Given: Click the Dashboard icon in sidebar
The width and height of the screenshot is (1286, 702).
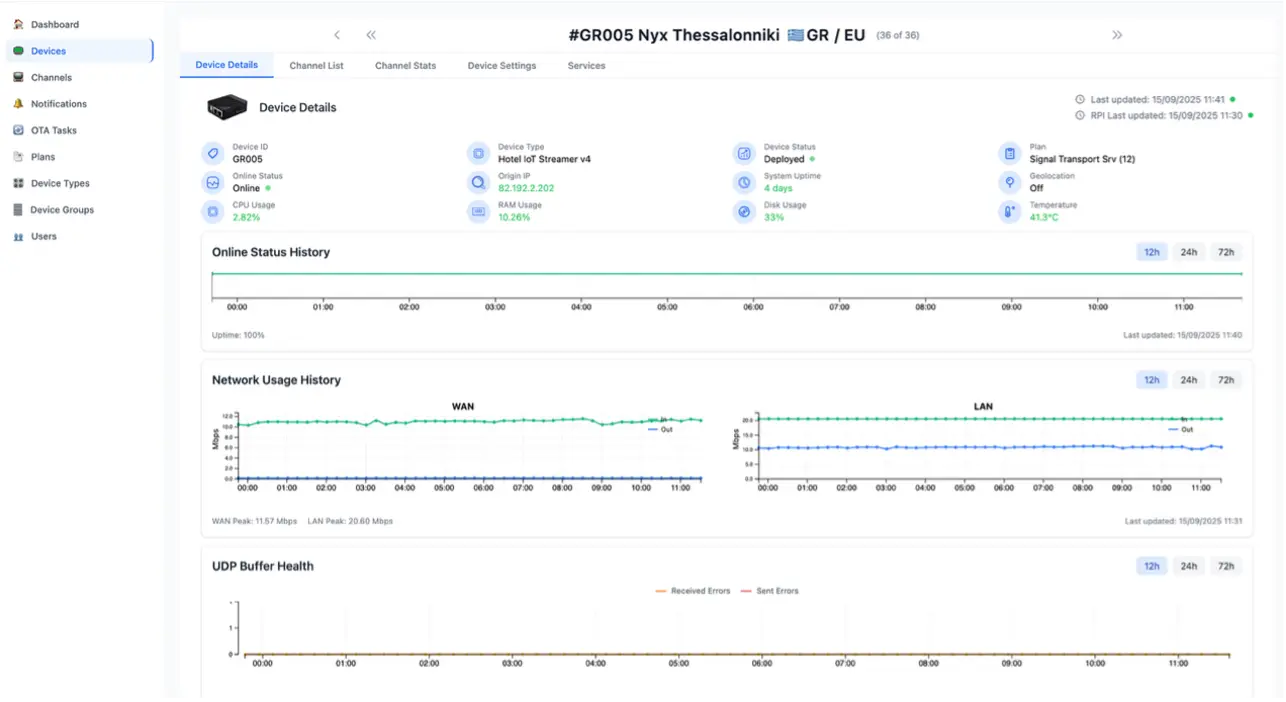Looking at the screenshot, I should point(18,24).
